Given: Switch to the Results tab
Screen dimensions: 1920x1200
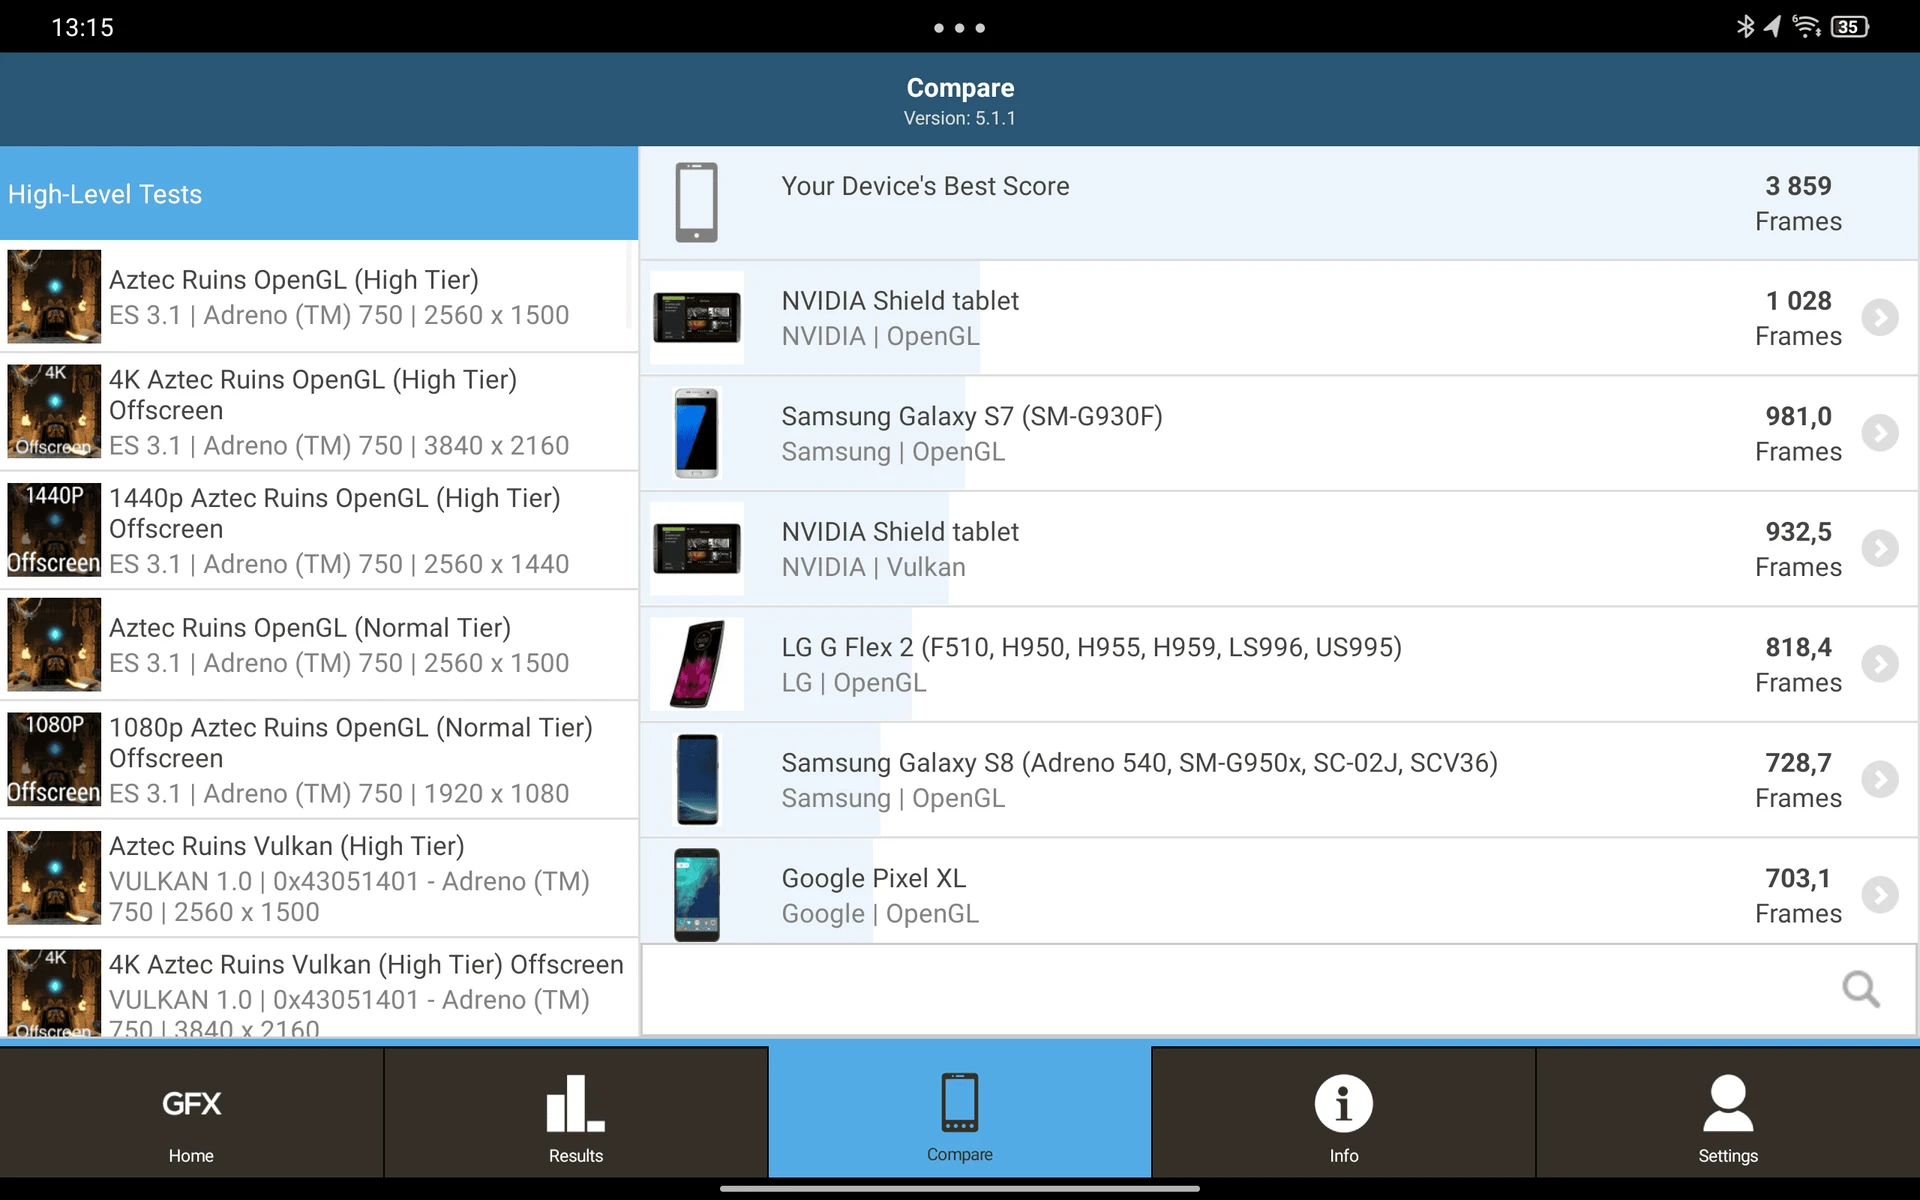Looking at the screenshot, I should 576,1112.
